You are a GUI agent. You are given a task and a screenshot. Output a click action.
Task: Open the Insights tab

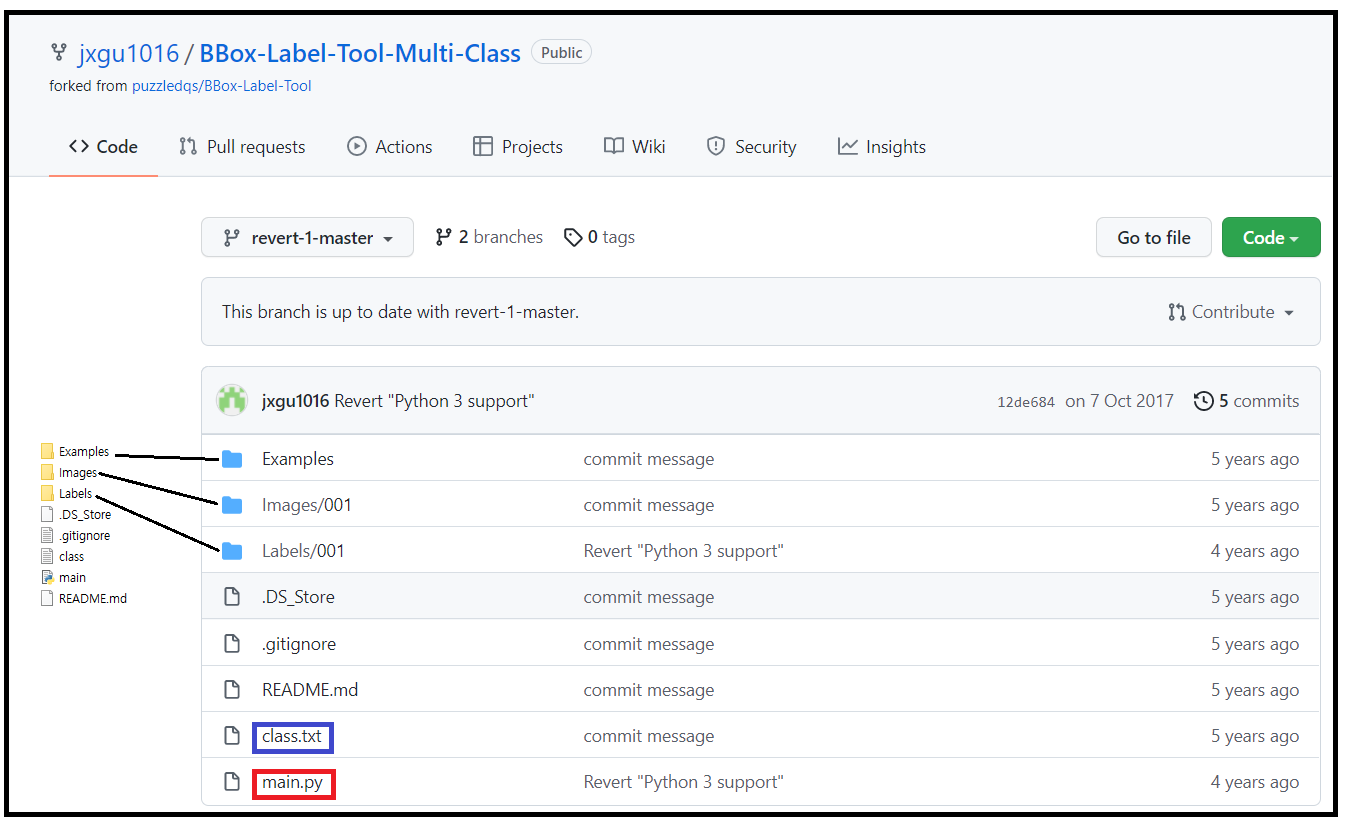(882, 147)
